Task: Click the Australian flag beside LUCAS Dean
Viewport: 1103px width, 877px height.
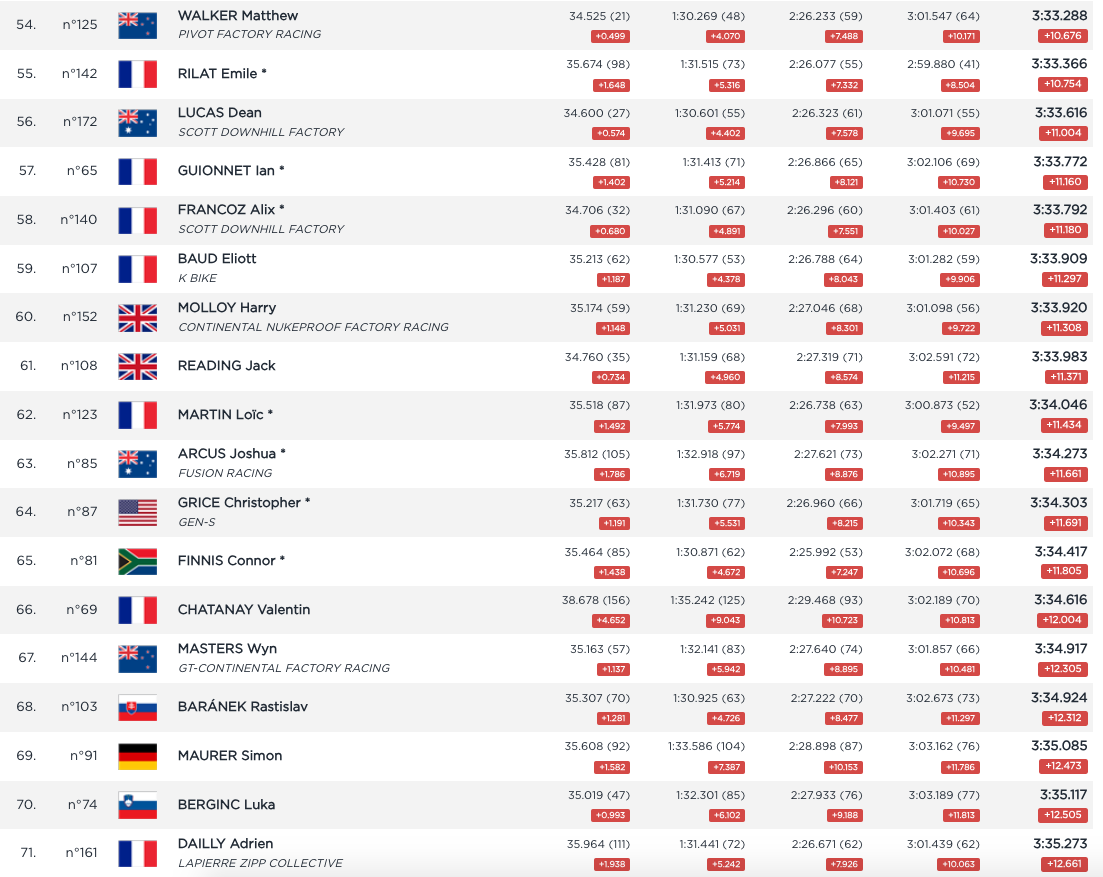Action: 137,122
